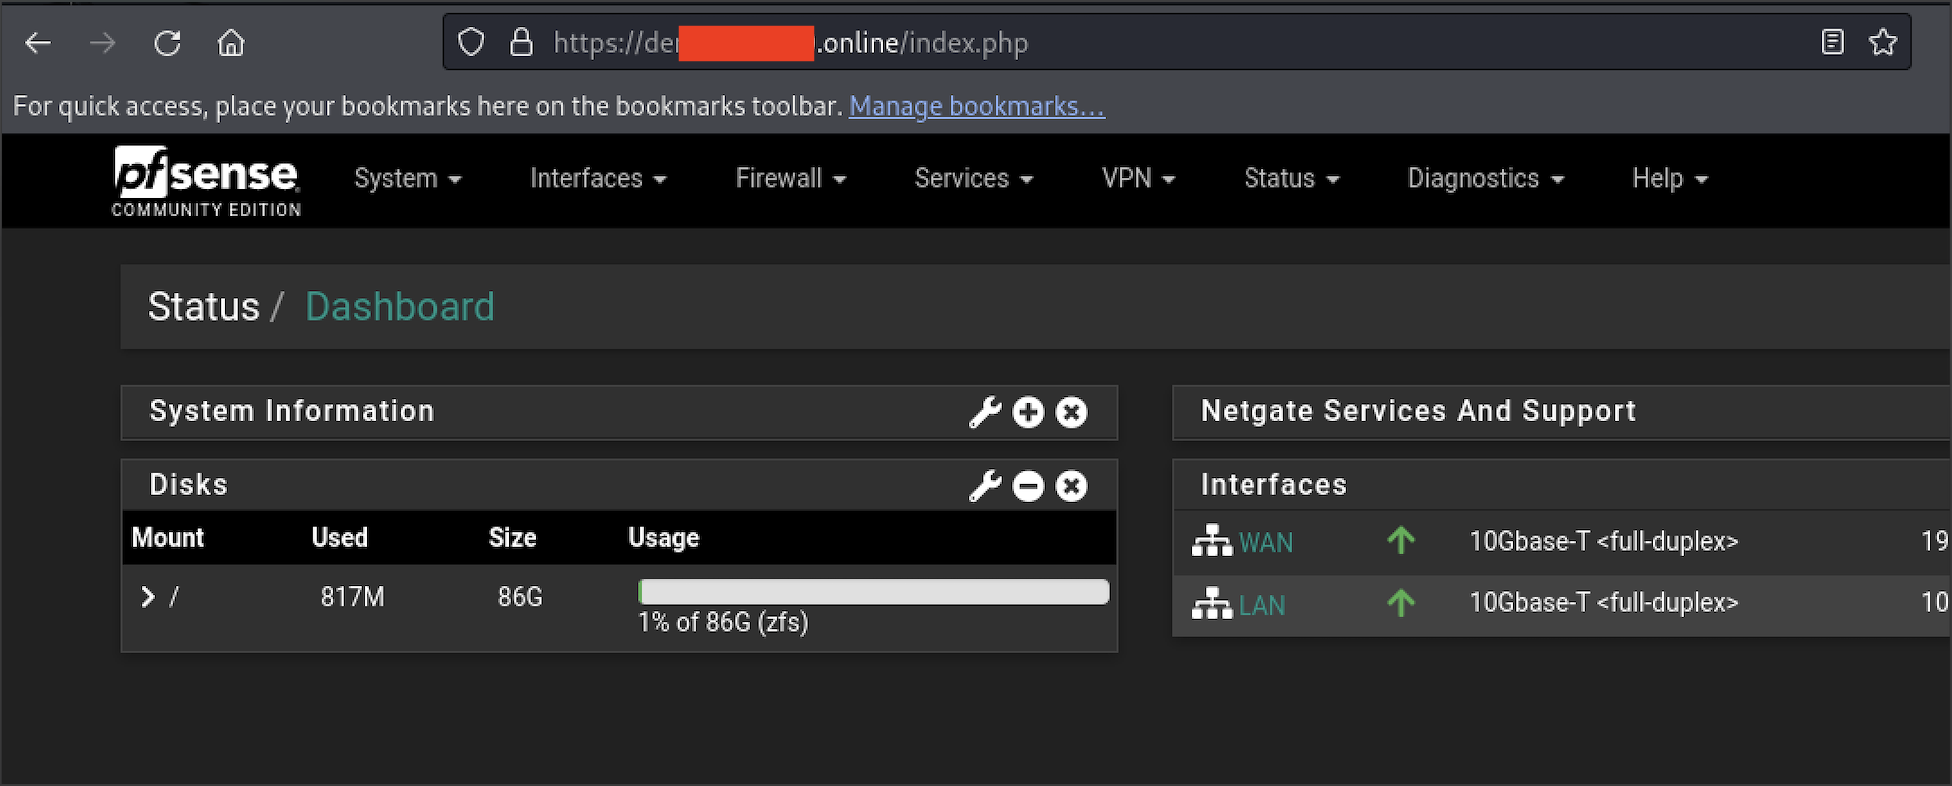The width and height of the screenshot is (1952, 786).
Task: Expand the Services menu
Action: point(974,178)
